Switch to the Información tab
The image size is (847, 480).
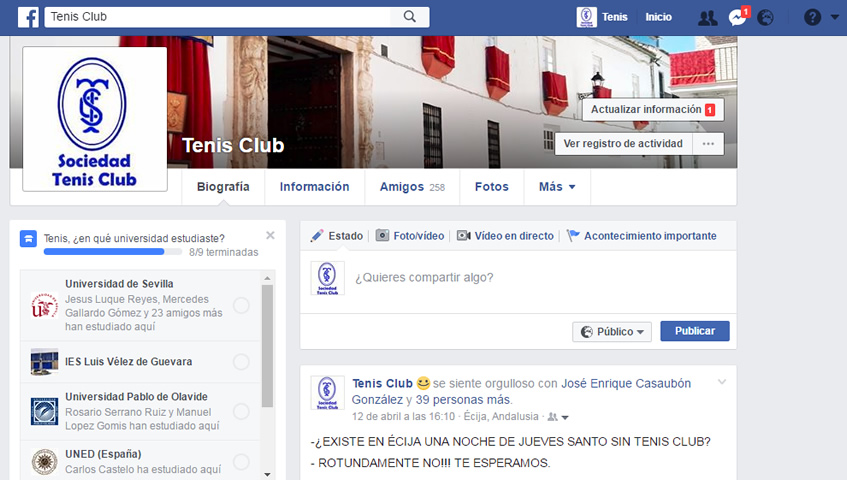coord(314,187)
